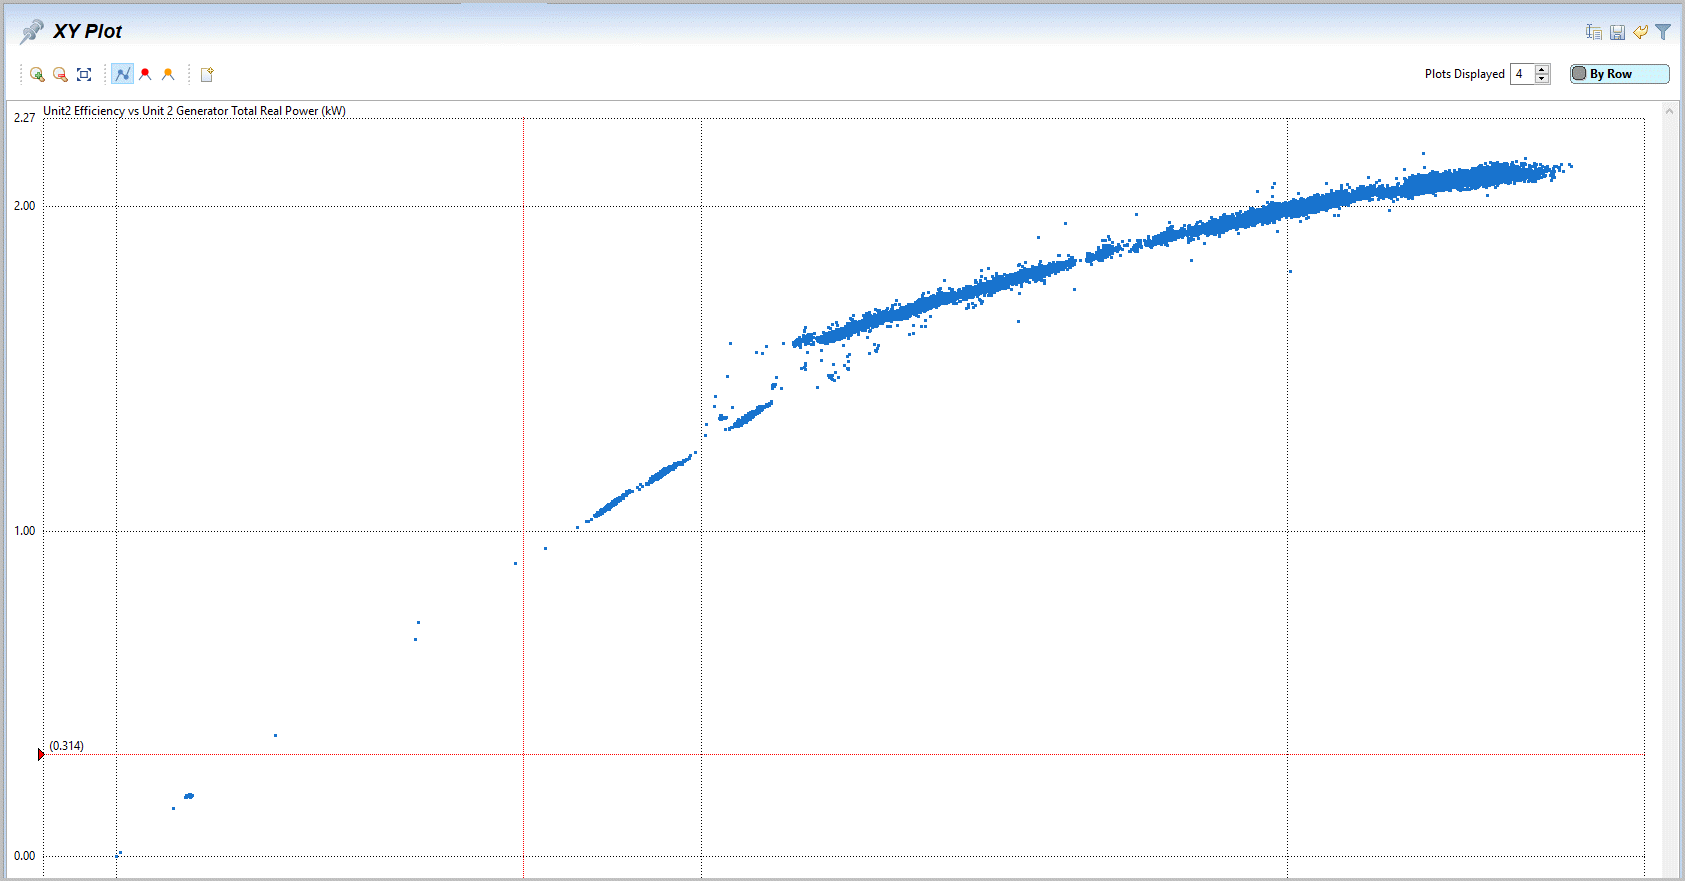Open the list properties icon at top right
Viewport: 1685px width, 881px height.
tap(1594, 32)
